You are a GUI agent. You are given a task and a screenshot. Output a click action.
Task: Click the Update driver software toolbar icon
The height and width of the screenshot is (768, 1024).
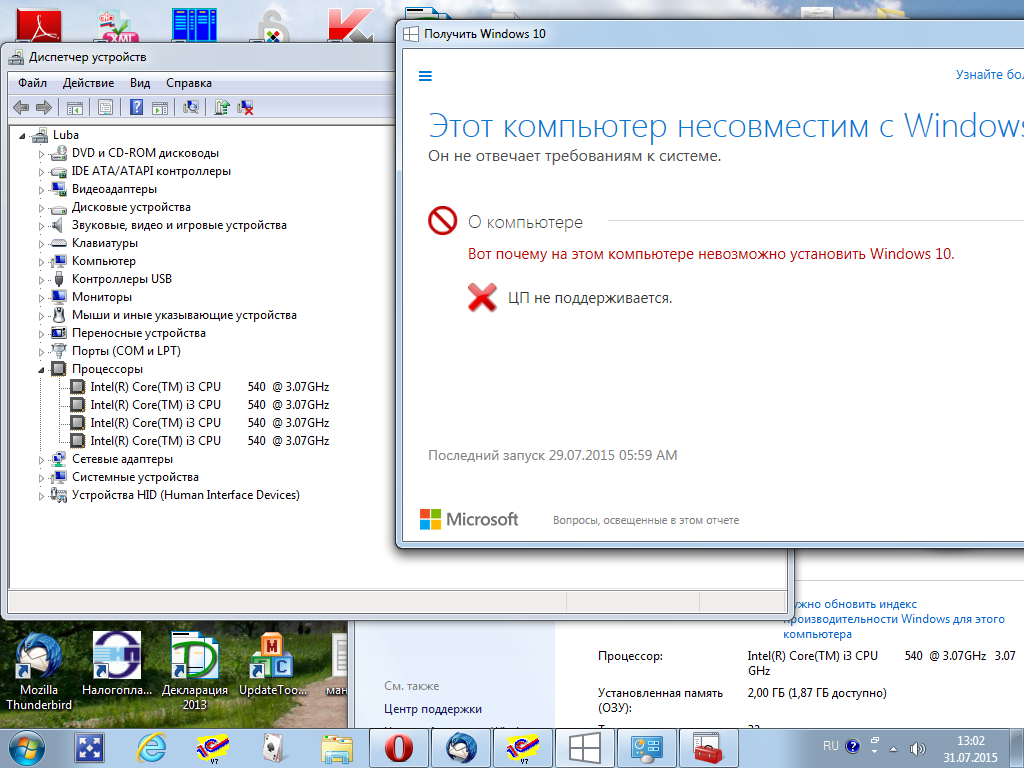pos(221,107)
